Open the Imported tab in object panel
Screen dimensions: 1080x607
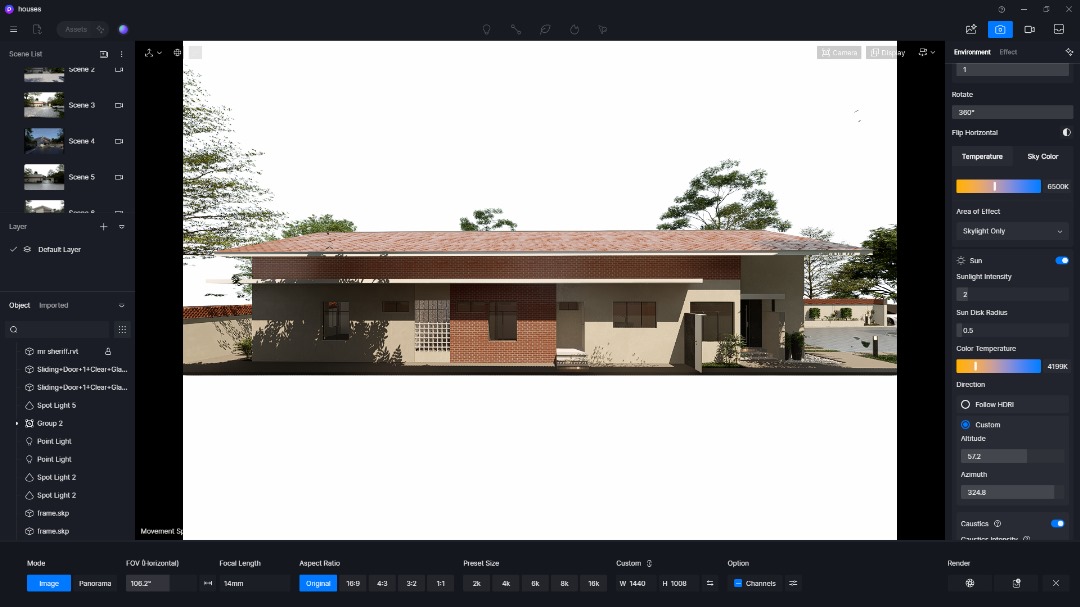click(x=54, y=306)
